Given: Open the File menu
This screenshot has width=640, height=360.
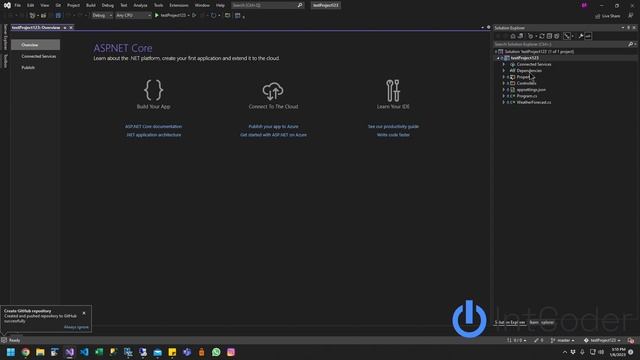Looking at the screenshot, I should click(x=18, y=5).
